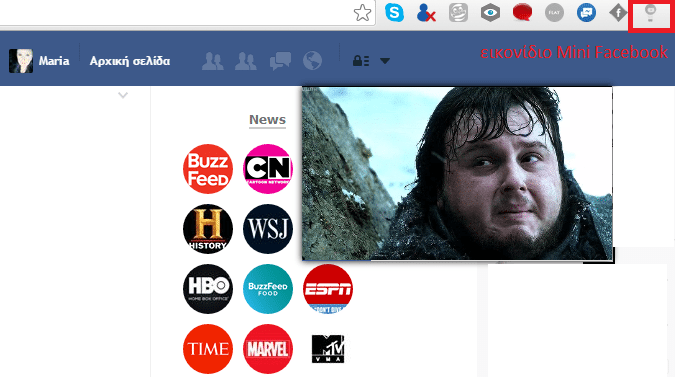Click the Mini Facebook extension icon
This screenshot has width=675, height=379.
point(650,13)
